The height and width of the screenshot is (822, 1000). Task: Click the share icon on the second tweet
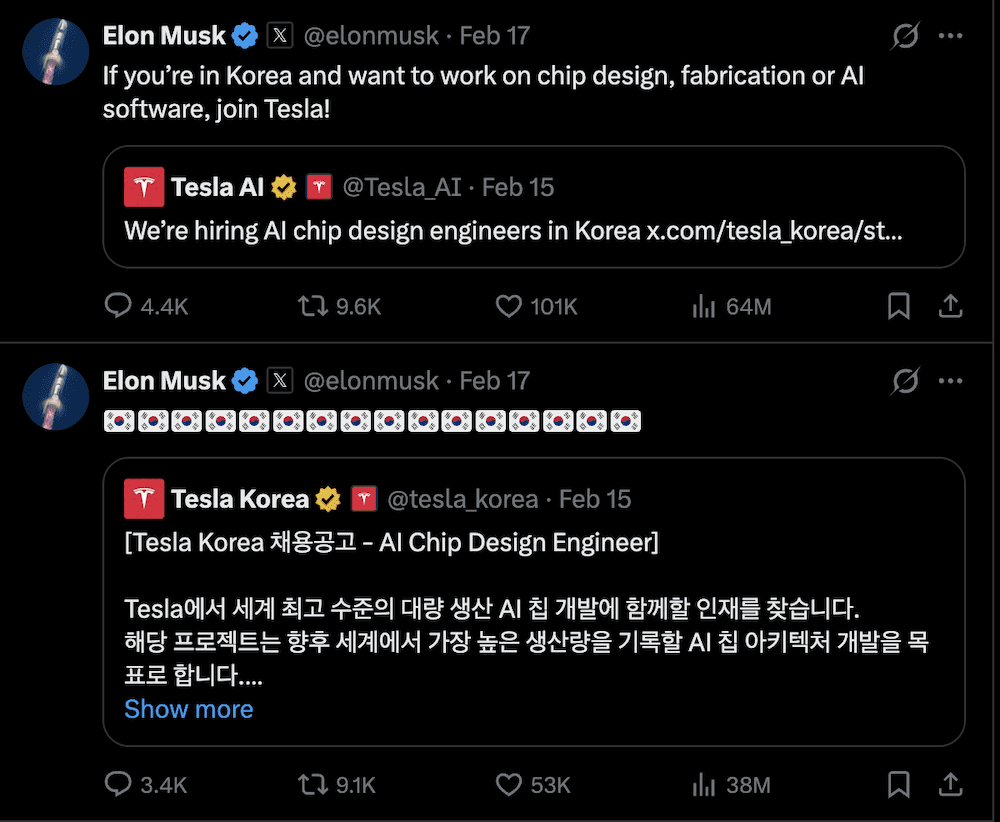pyautogui.click(x=951, y=785)
